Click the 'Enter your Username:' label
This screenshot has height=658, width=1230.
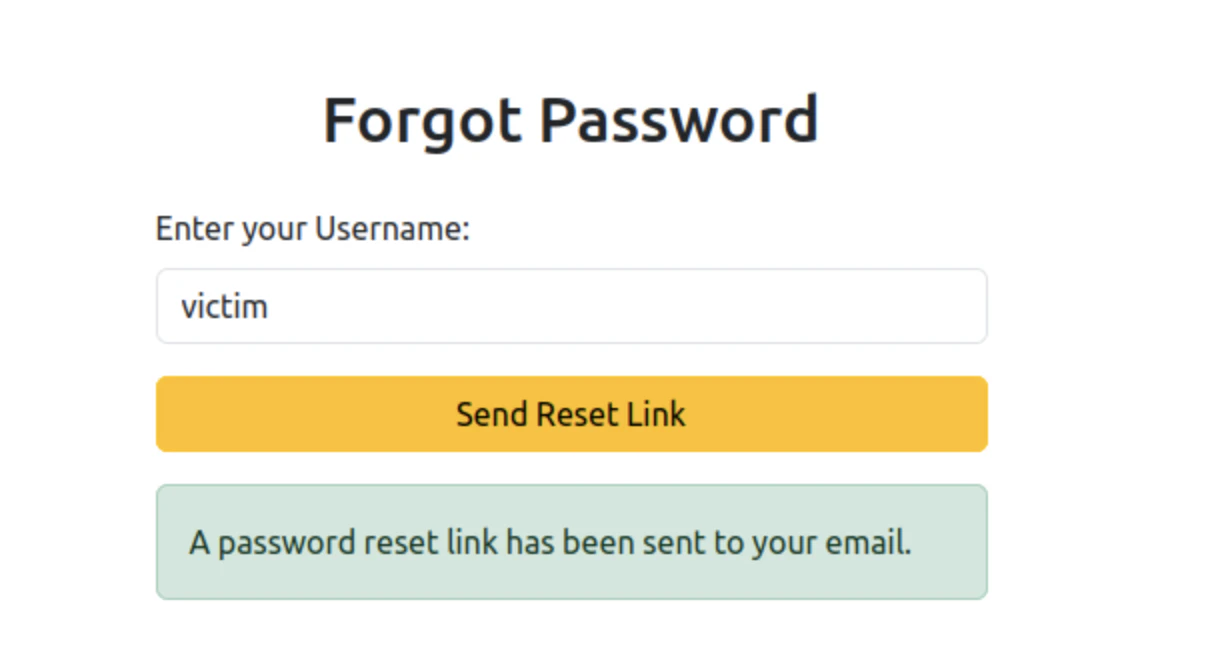313,228
